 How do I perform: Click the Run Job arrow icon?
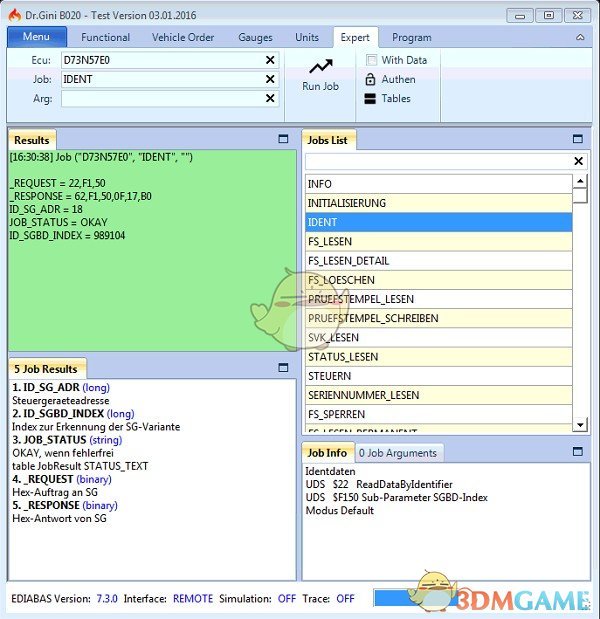[321, 66]
